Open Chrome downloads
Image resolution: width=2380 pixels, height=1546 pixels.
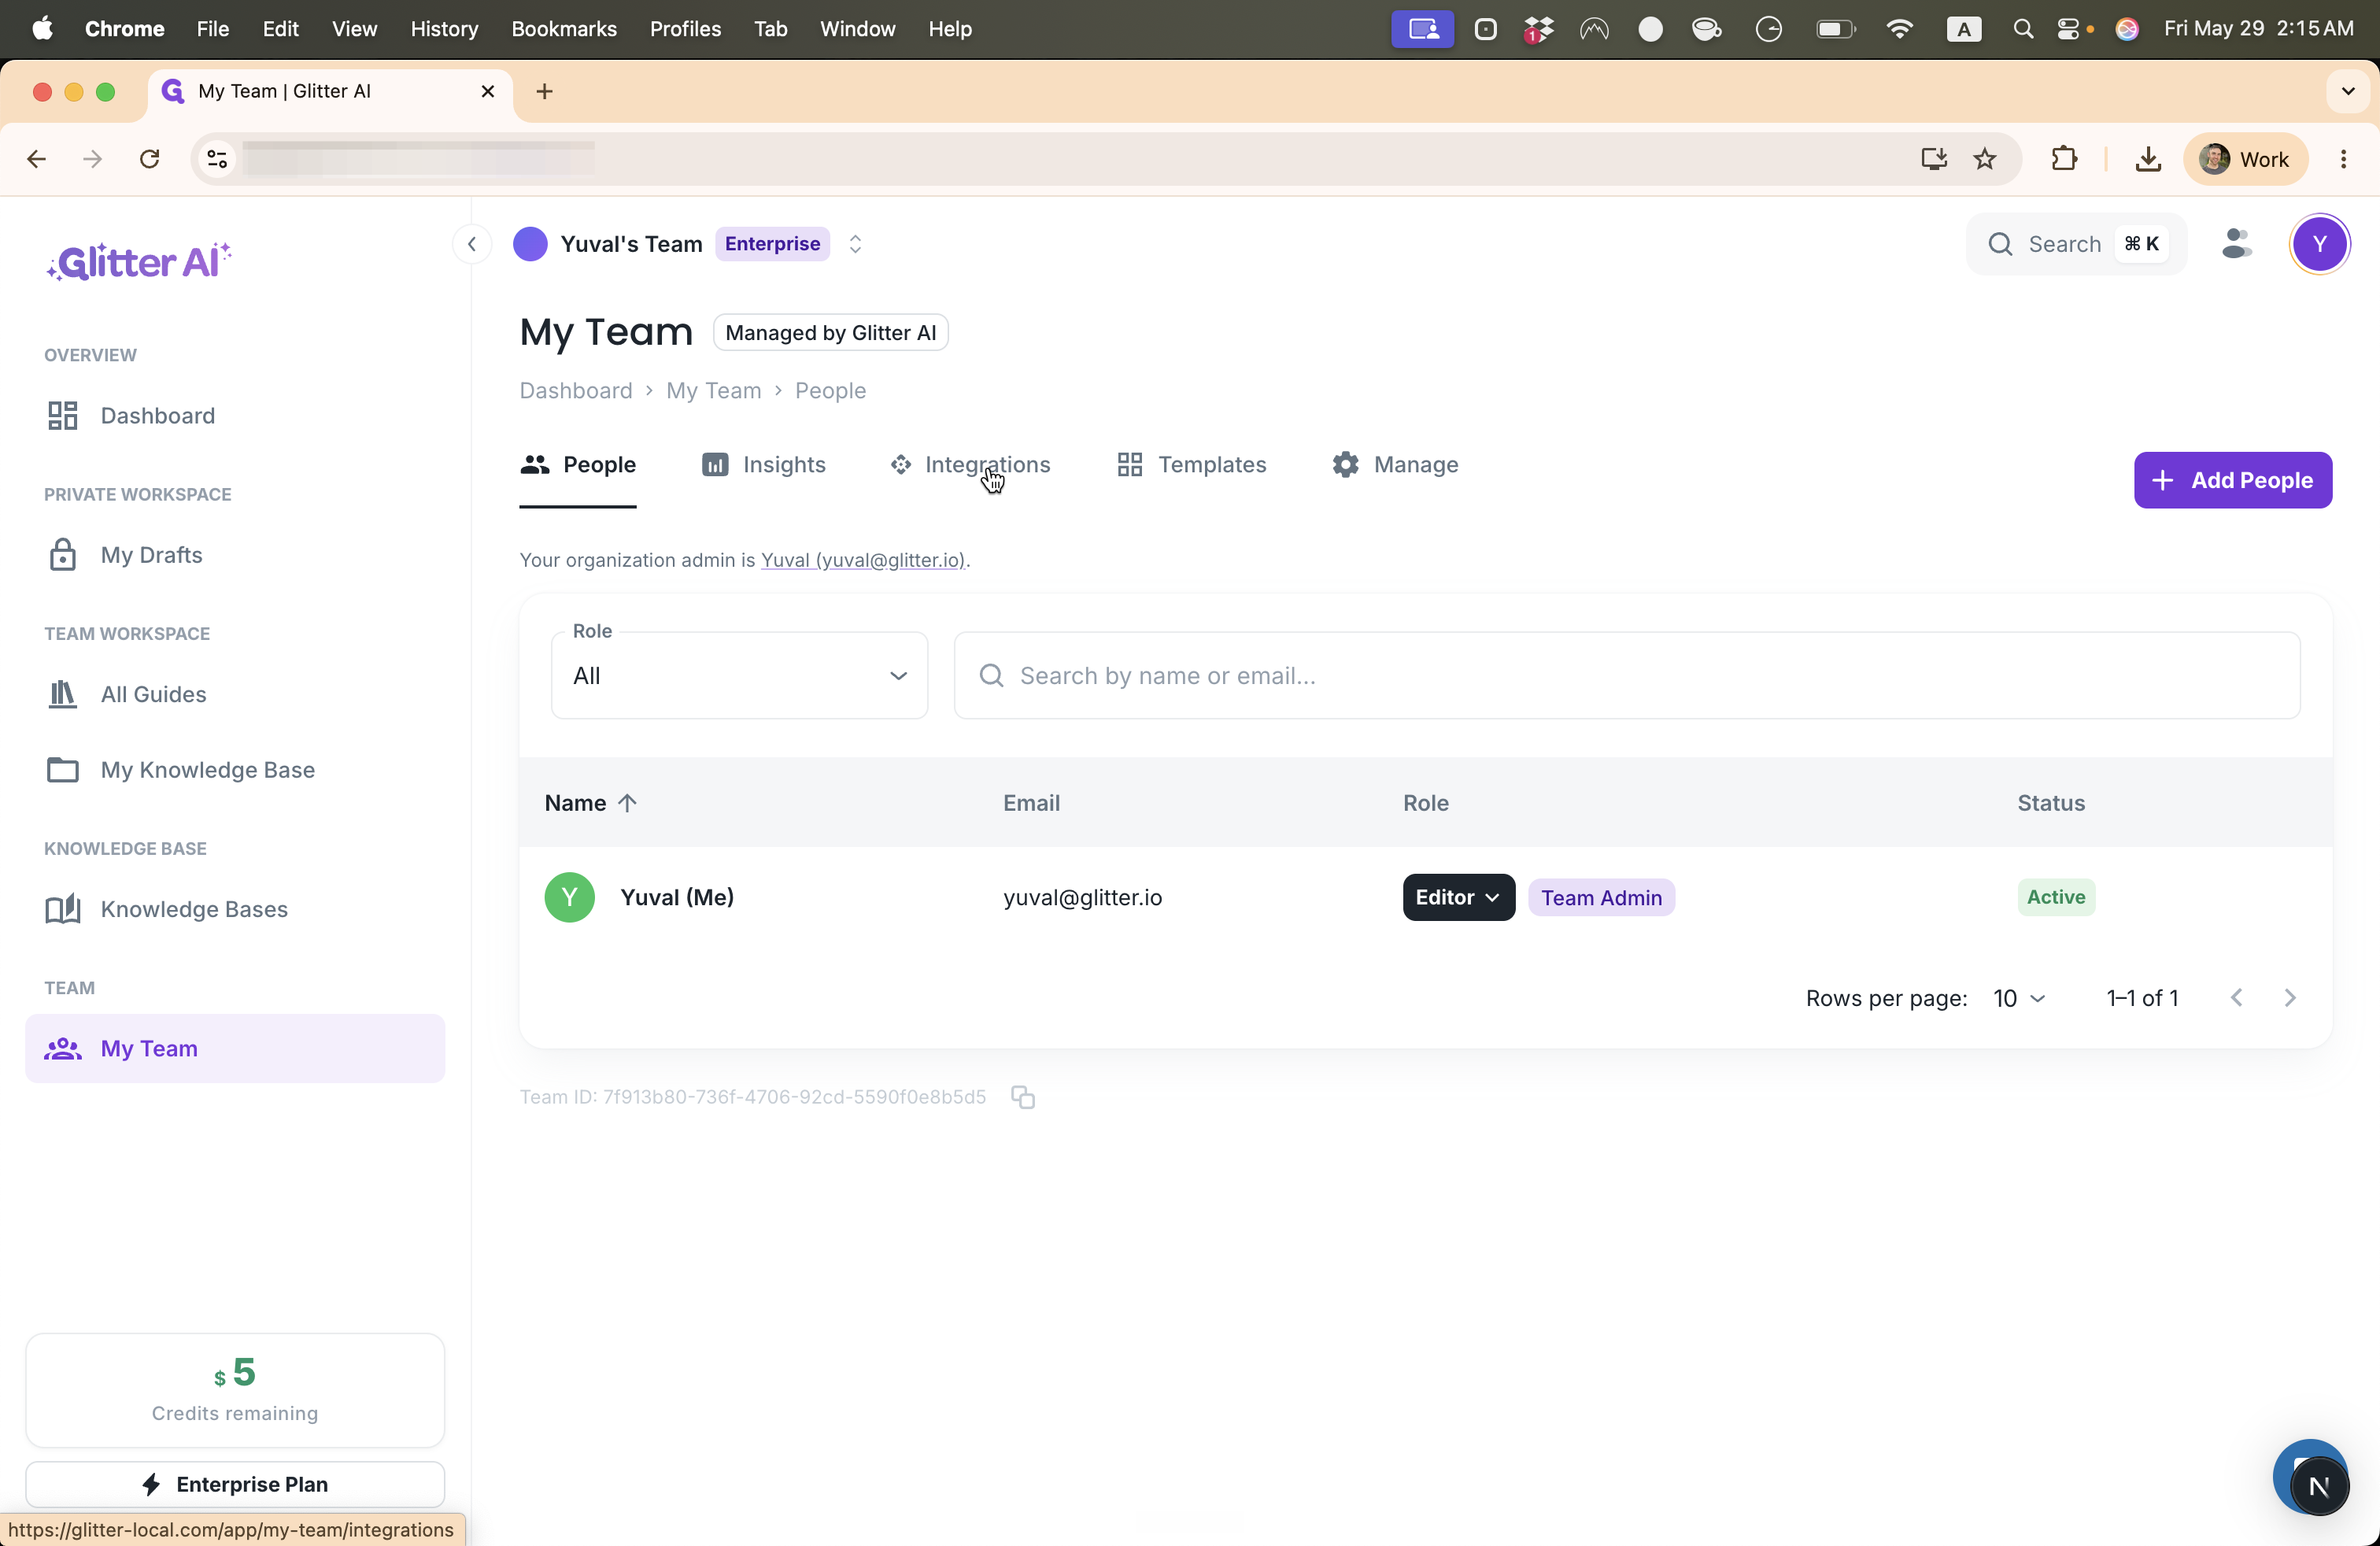2148,159
